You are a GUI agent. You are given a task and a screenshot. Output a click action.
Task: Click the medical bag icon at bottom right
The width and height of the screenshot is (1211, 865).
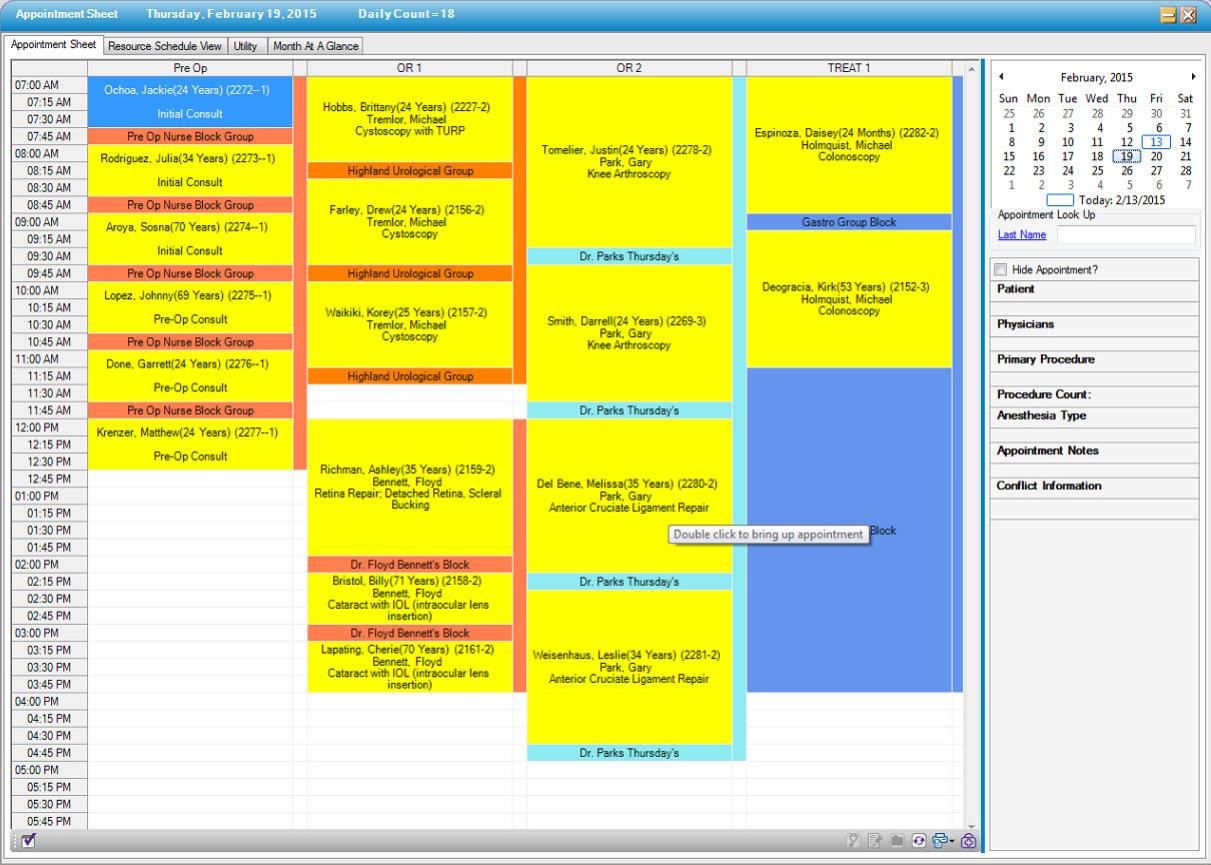(968, 841)
